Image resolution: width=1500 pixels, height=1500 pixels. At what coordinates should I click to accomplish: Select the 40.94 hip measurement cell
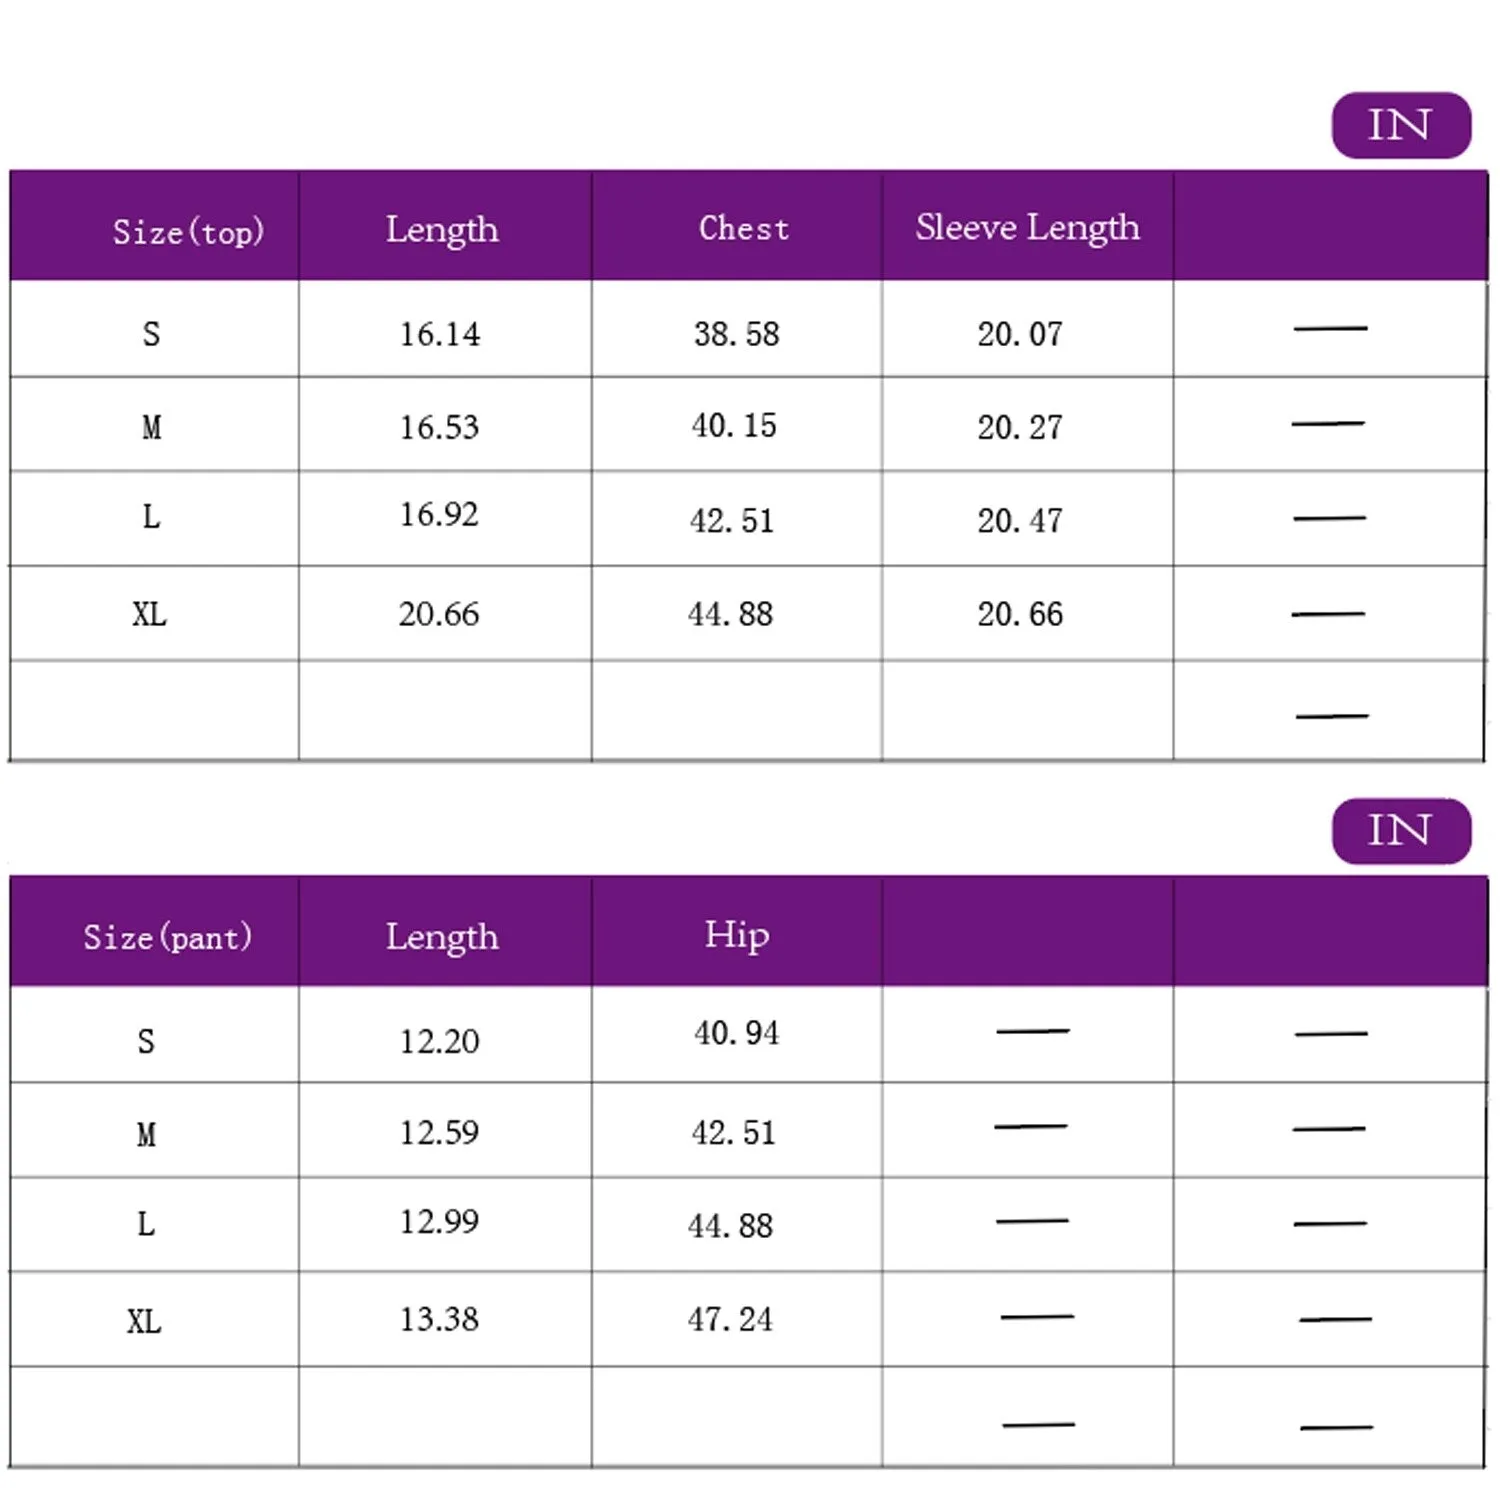736,1033
